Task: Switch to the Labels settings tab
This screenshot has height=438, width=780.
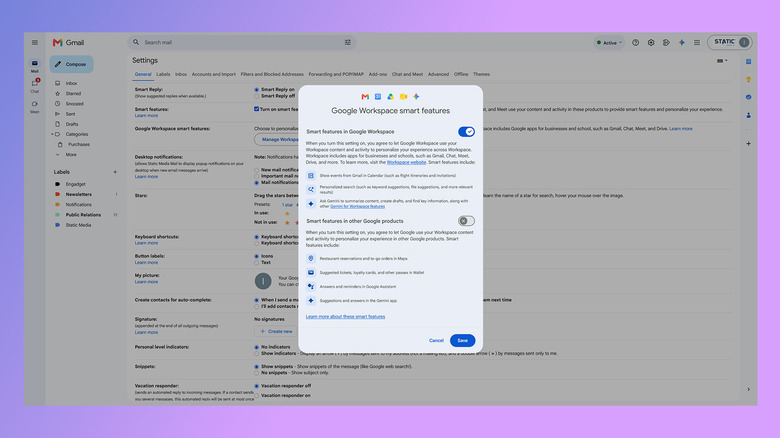Action: coord(163,74)
